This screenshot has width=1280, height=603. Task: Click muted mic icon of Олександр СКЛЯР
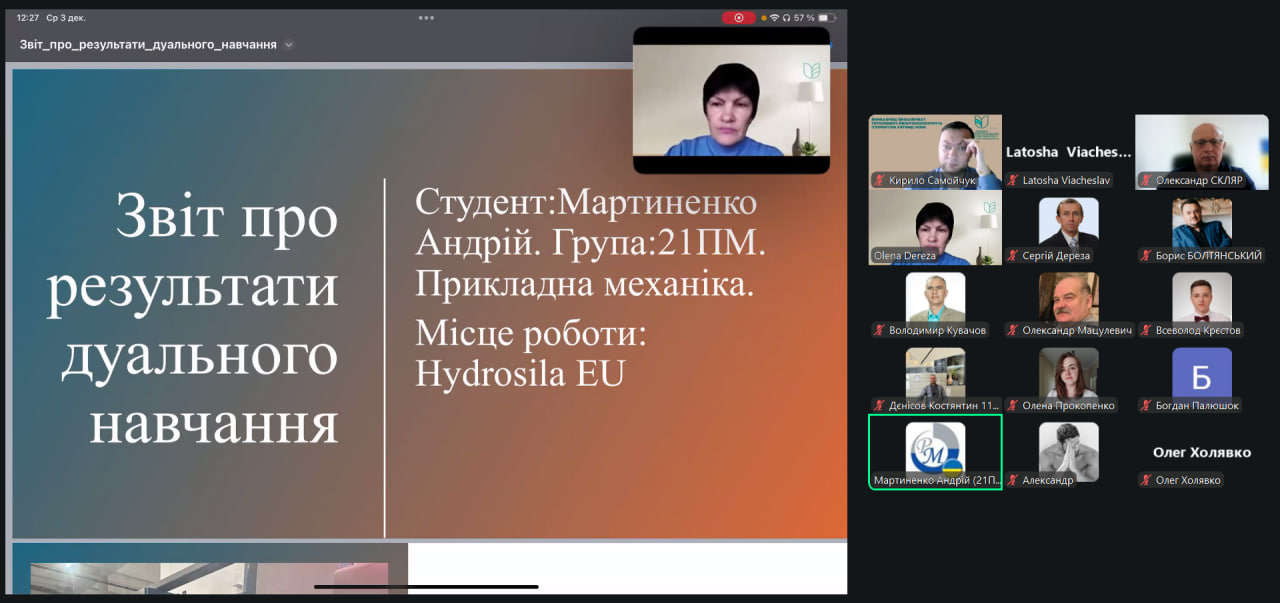coord(1147,181)
